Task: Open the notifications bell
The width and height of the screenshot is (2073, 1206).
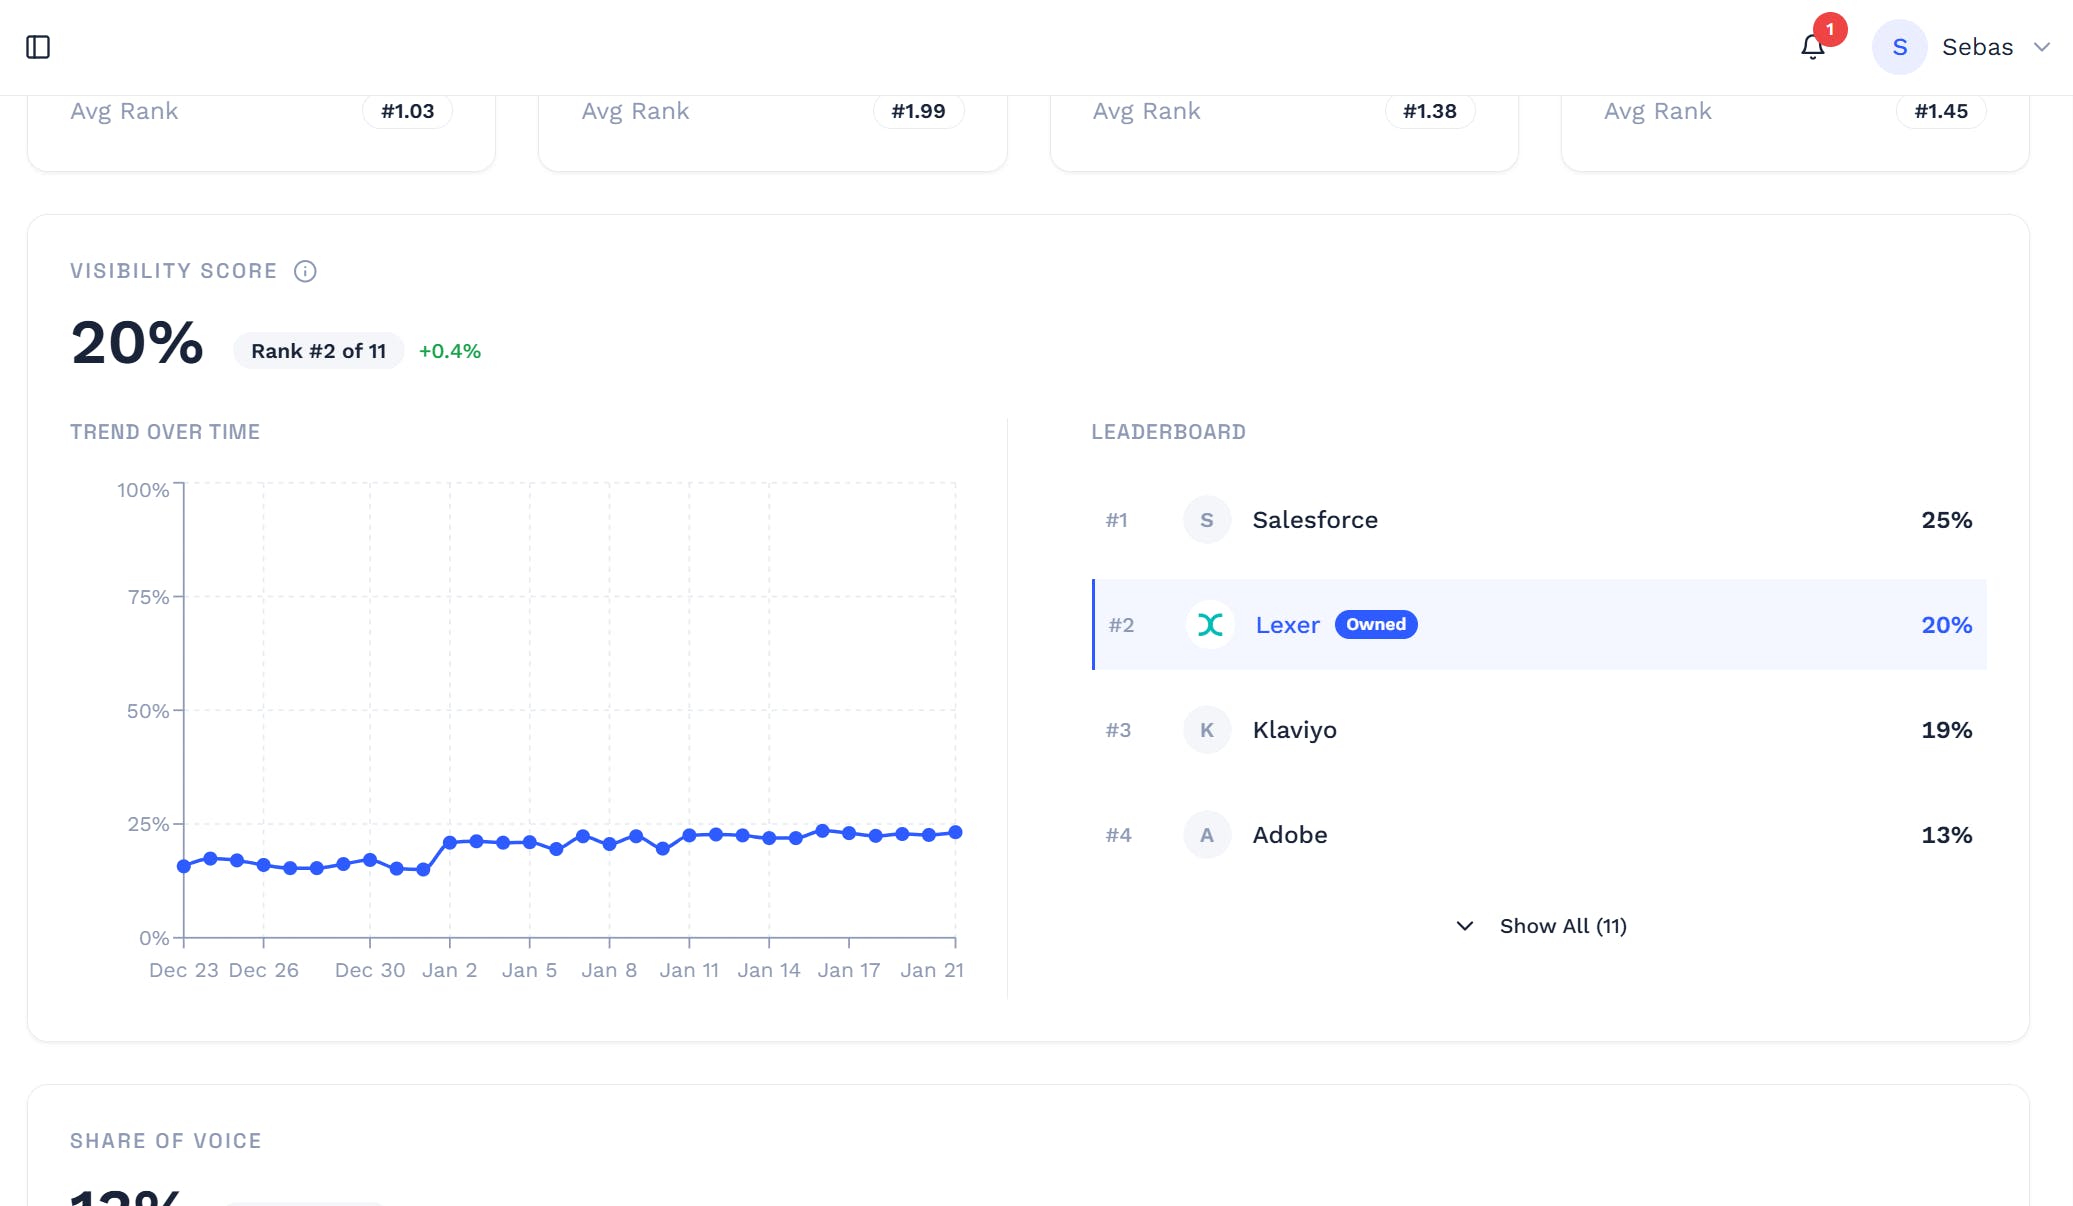Action: [1812, 47]
